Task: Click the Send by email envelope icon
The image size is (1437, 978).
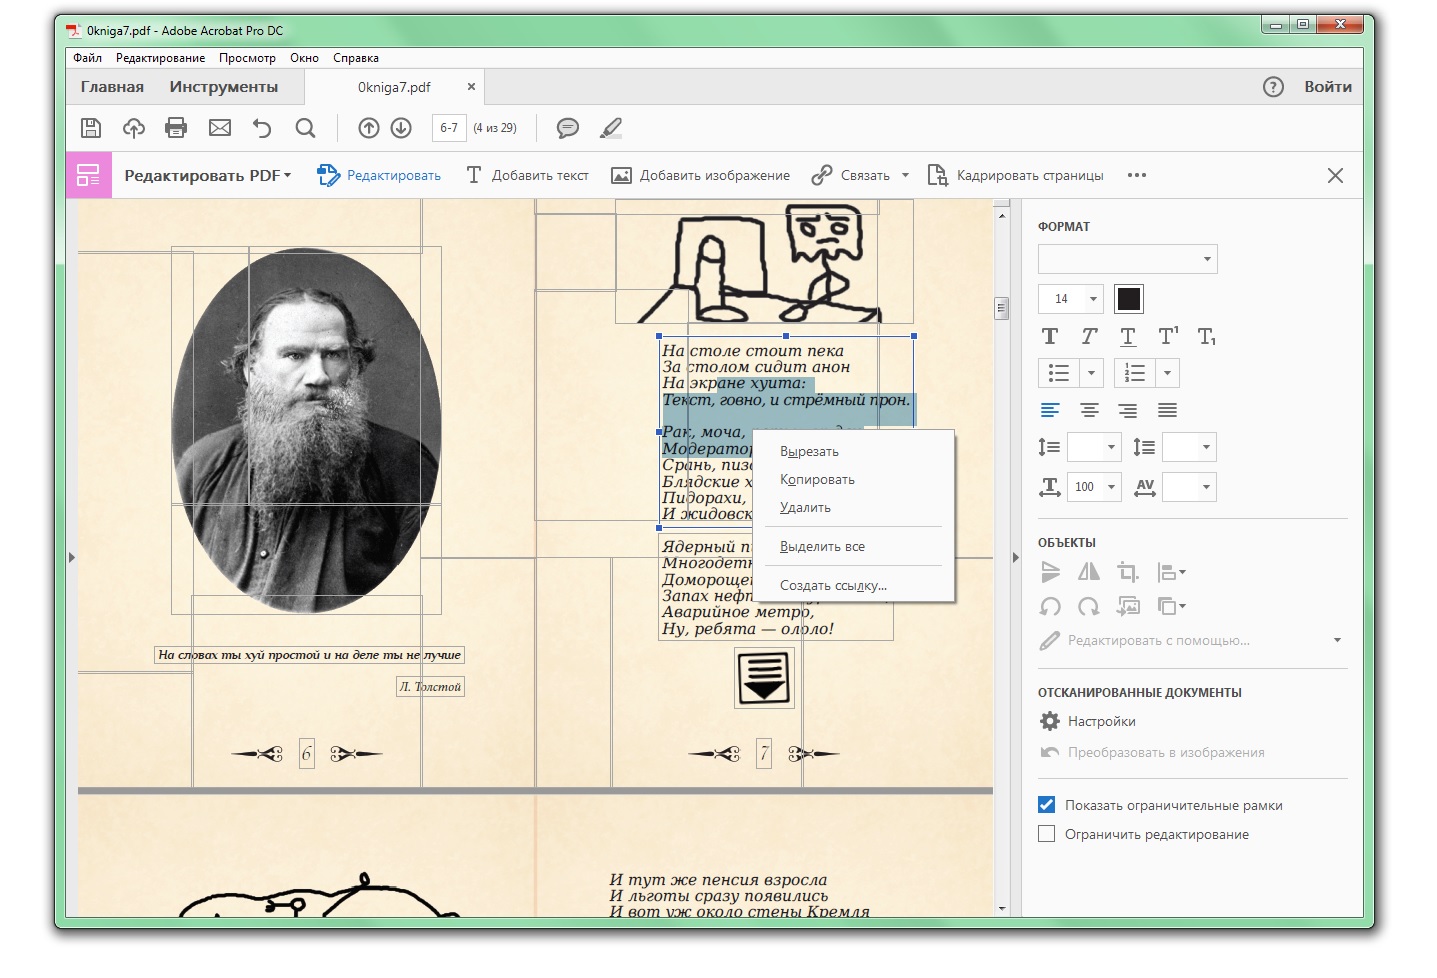Action: pyautogui.click(x=220, y=128)
